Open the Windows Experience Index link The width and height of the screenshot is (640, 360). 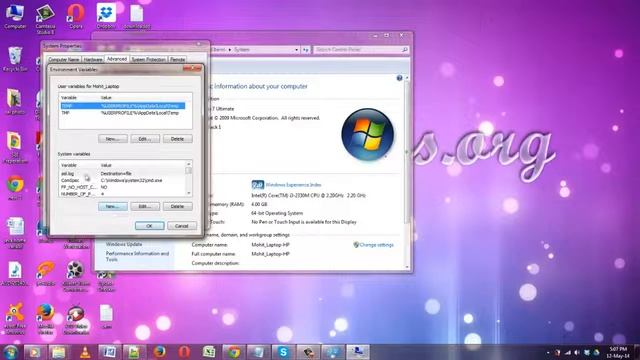tap(293, 185)
